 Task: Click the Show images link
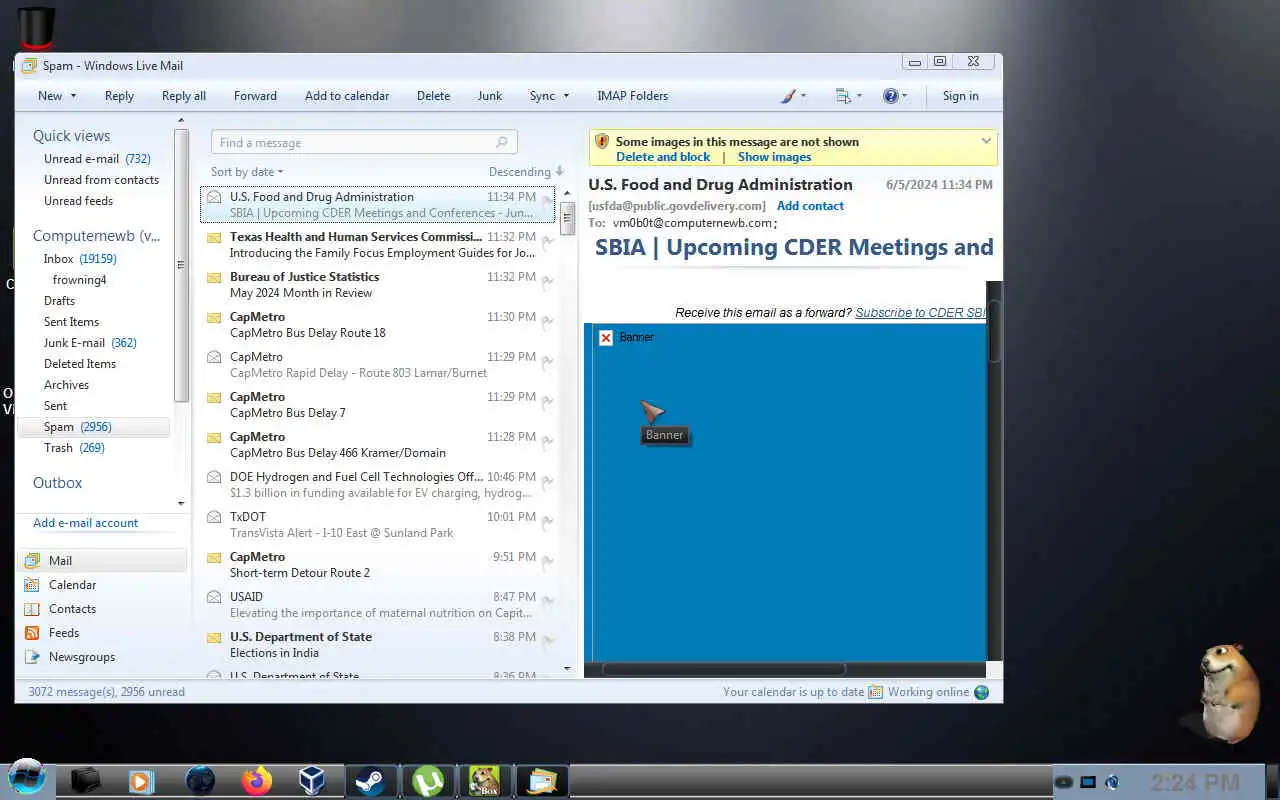(x=774, y=157)
